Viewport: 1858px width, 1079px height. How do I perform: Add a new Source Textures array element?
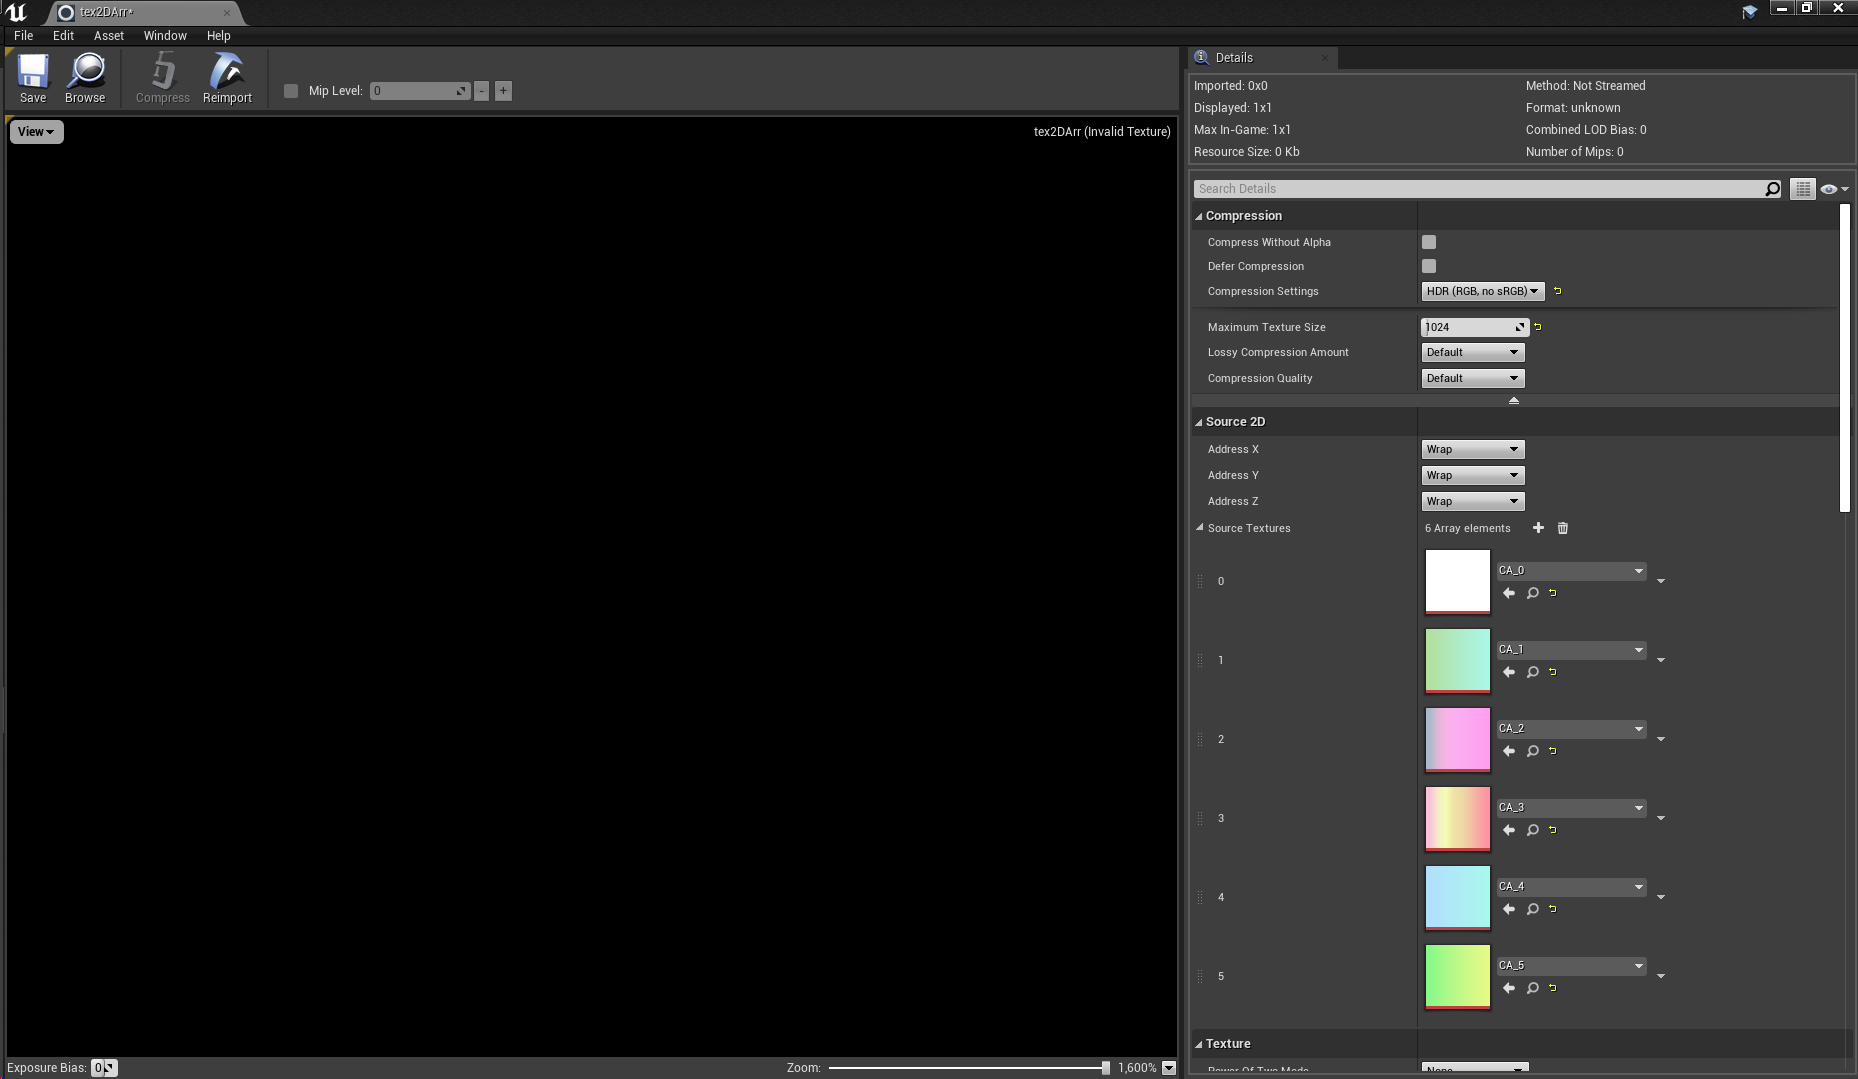(1538, 528)
